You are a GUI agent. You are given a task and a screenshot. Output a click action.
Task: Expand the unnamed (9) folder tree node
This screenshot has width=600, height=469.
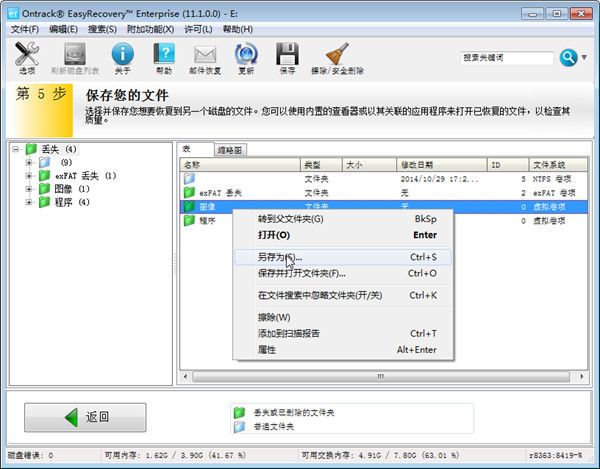click(29, 163)
